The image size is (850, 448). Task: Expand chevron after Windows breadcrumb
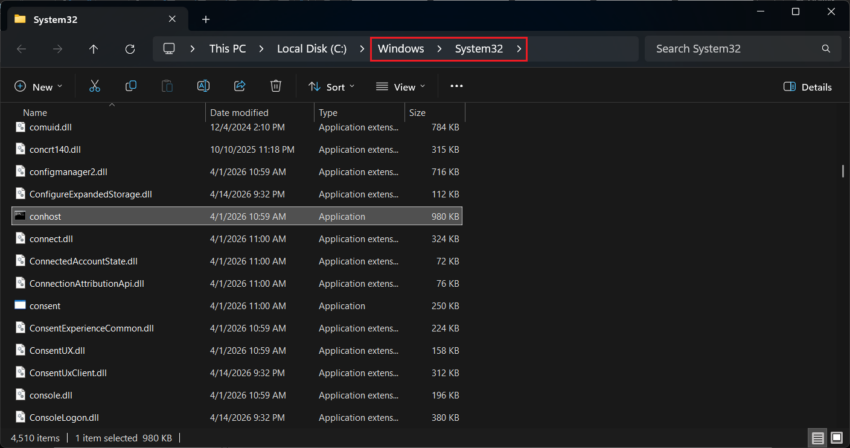click(439, 49)
